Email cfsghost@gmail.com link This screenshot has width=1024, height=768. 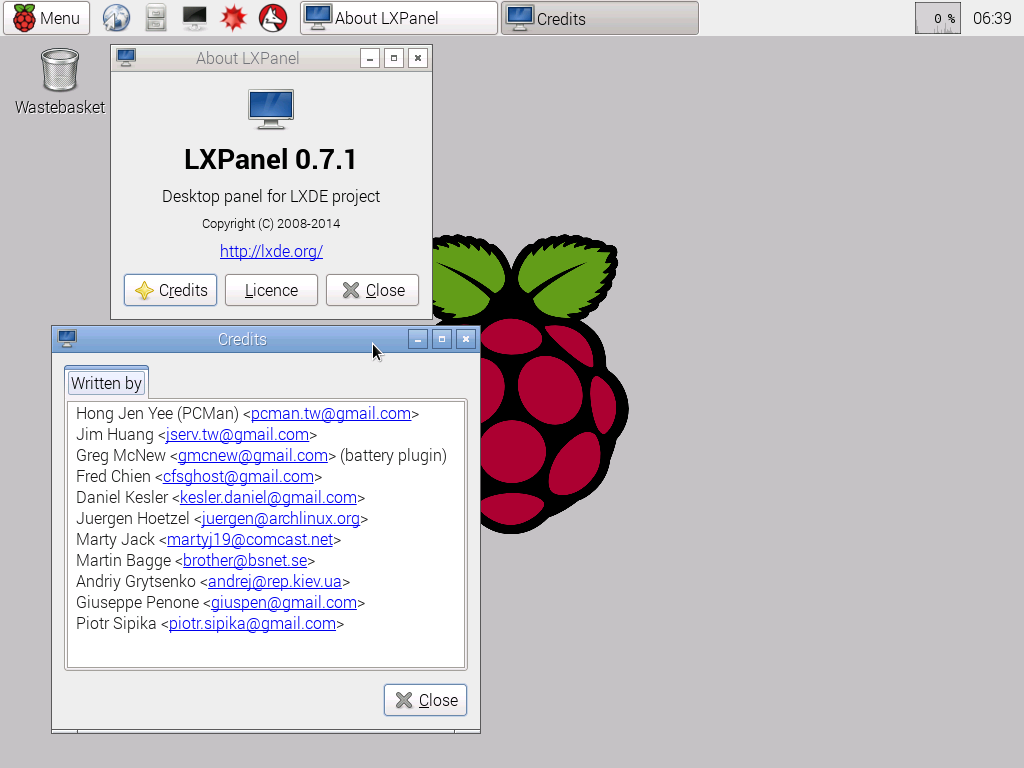click(238, 476)
